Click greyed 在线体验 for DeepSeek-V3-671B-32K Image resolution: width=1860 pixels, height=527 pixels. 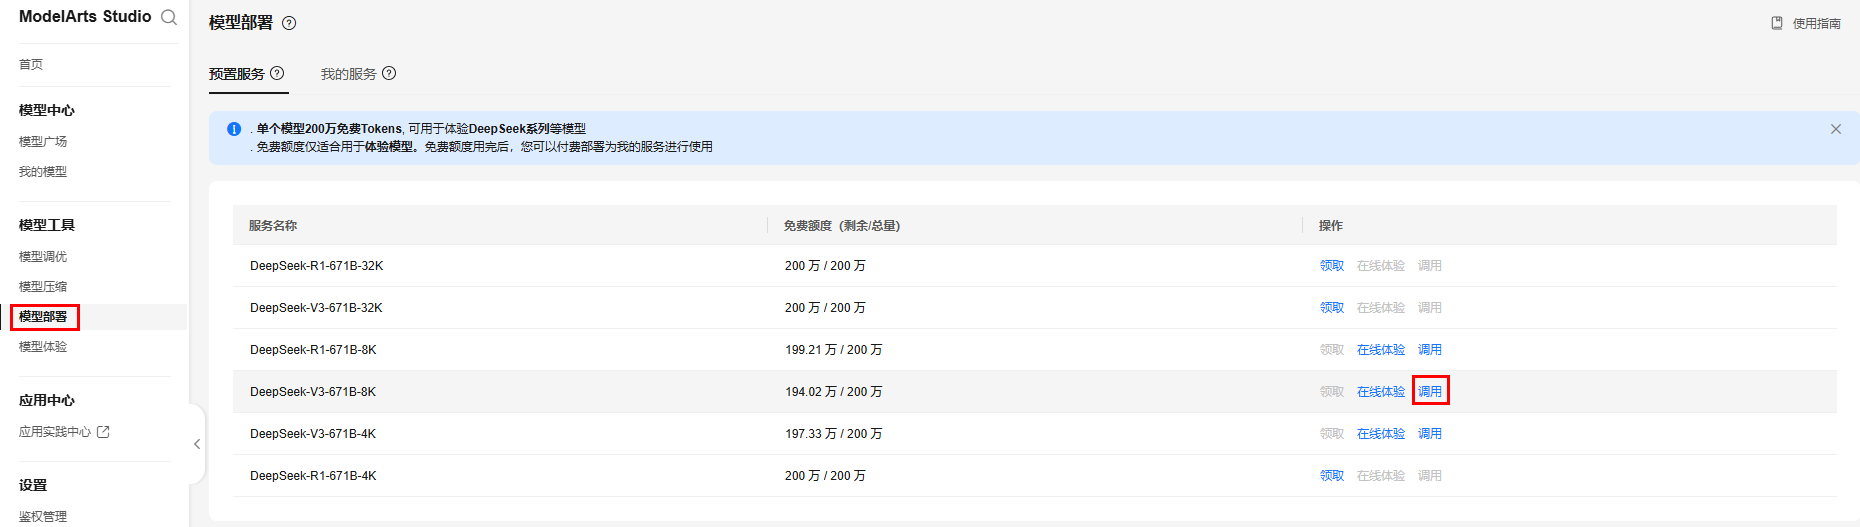click(x=1381, y=308)
